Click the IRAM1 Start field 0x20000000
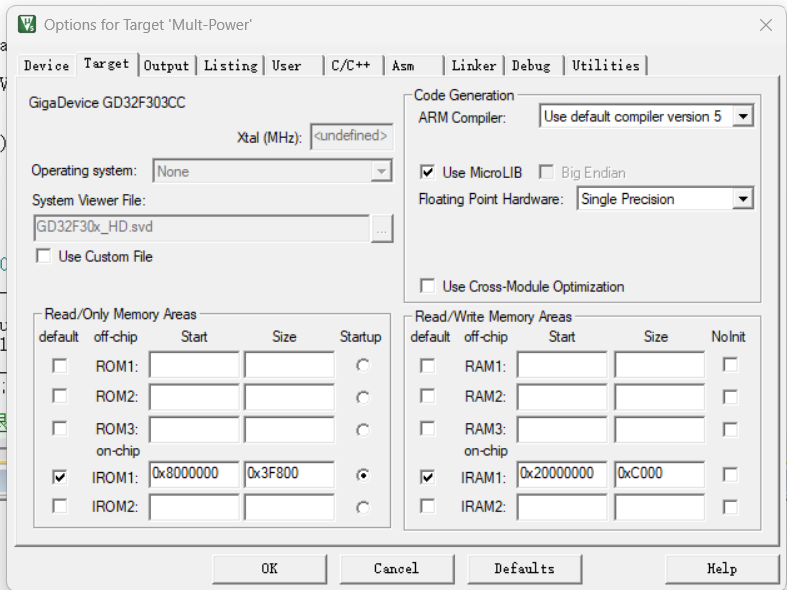Viewport: 787px width, 590px height. point(562,474)
